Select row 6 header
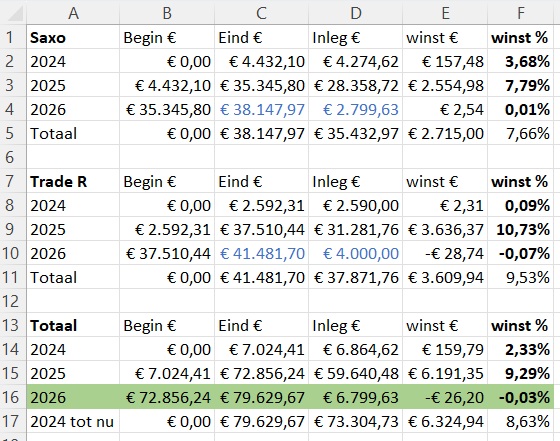The width and height of the screenshot is (560, 441). [13, 157]
